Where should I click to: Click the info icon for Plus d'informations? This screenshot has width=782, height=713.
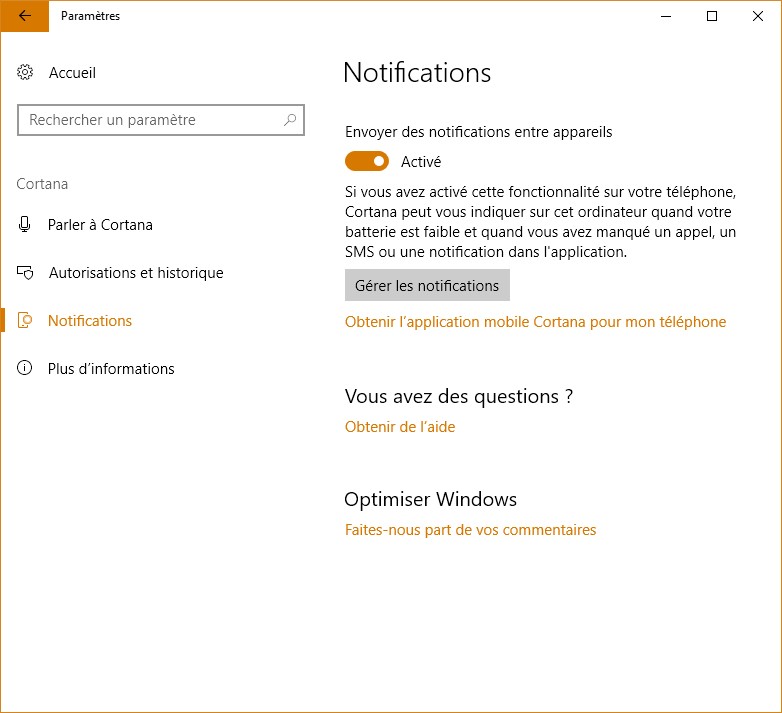(26, 369)
